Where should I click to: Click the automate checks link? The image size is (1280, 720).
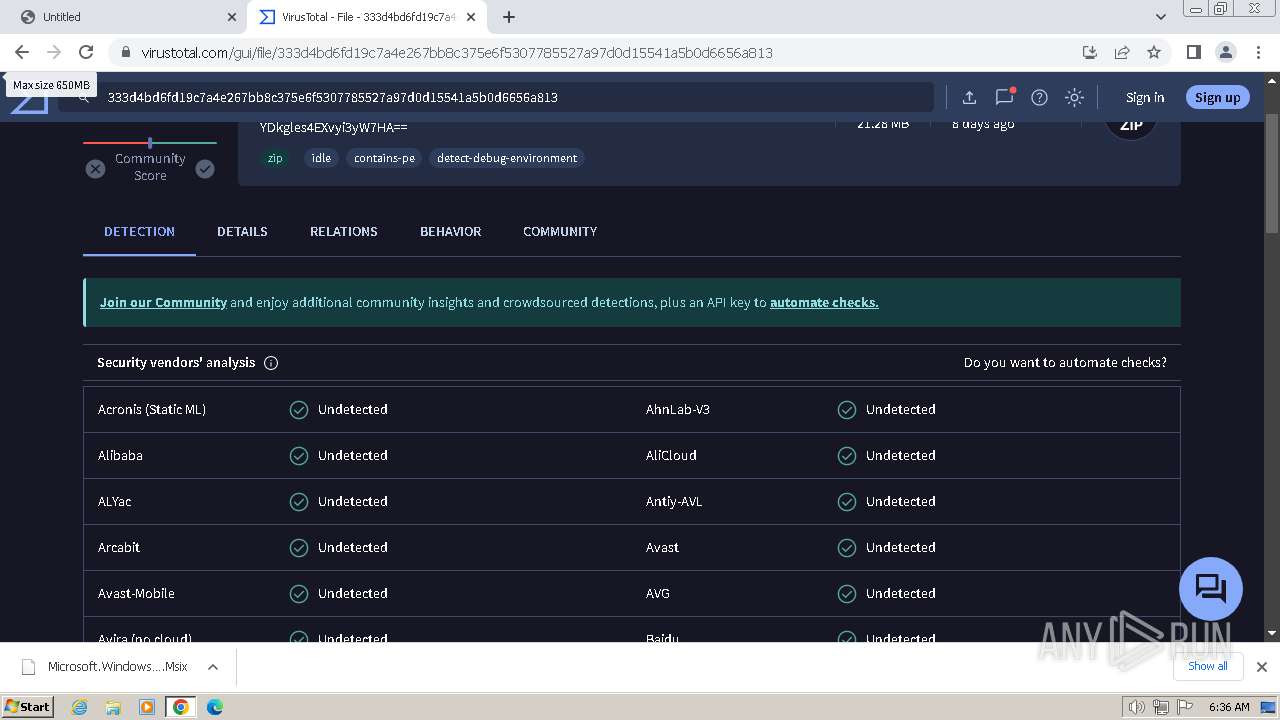[824, 302]
